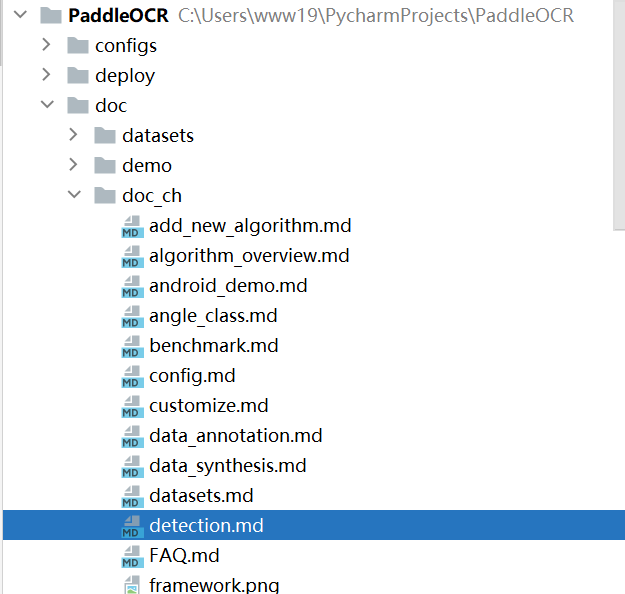Click the PaddleOCR project folder icon
Screen dimensions: 625x594
coord(51,16)
